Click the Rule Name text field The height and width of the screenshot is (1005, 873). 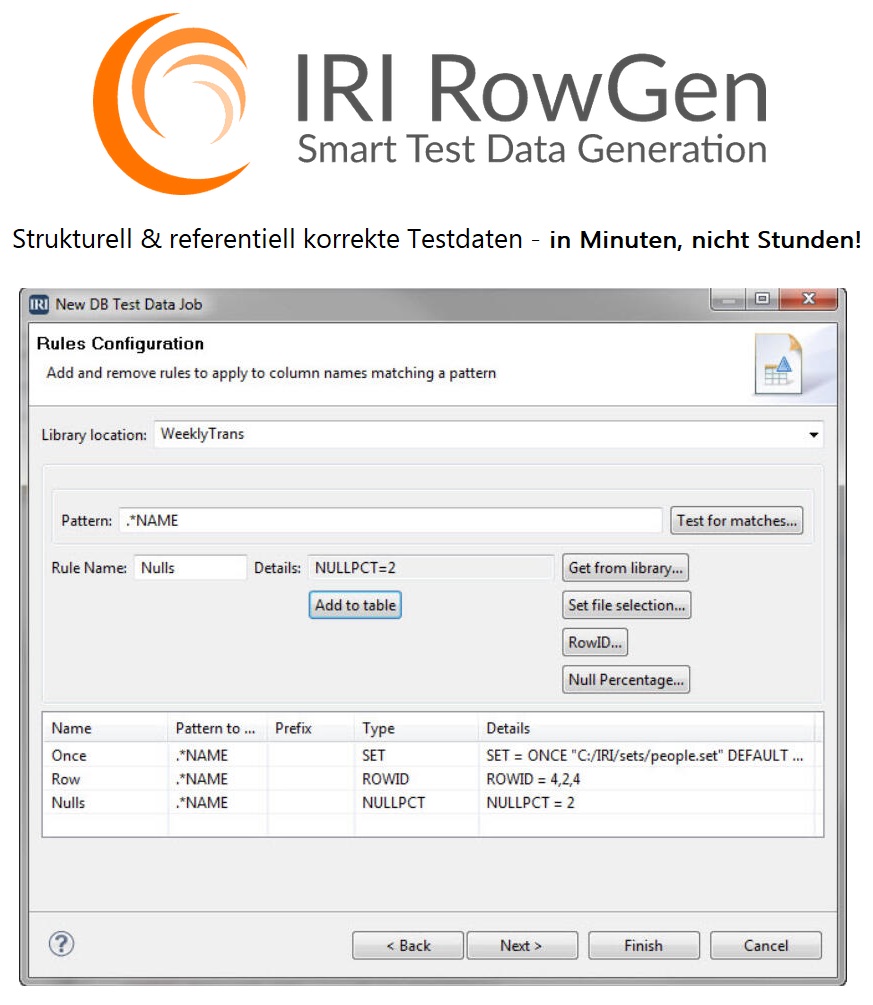click(x=190, y=568)
